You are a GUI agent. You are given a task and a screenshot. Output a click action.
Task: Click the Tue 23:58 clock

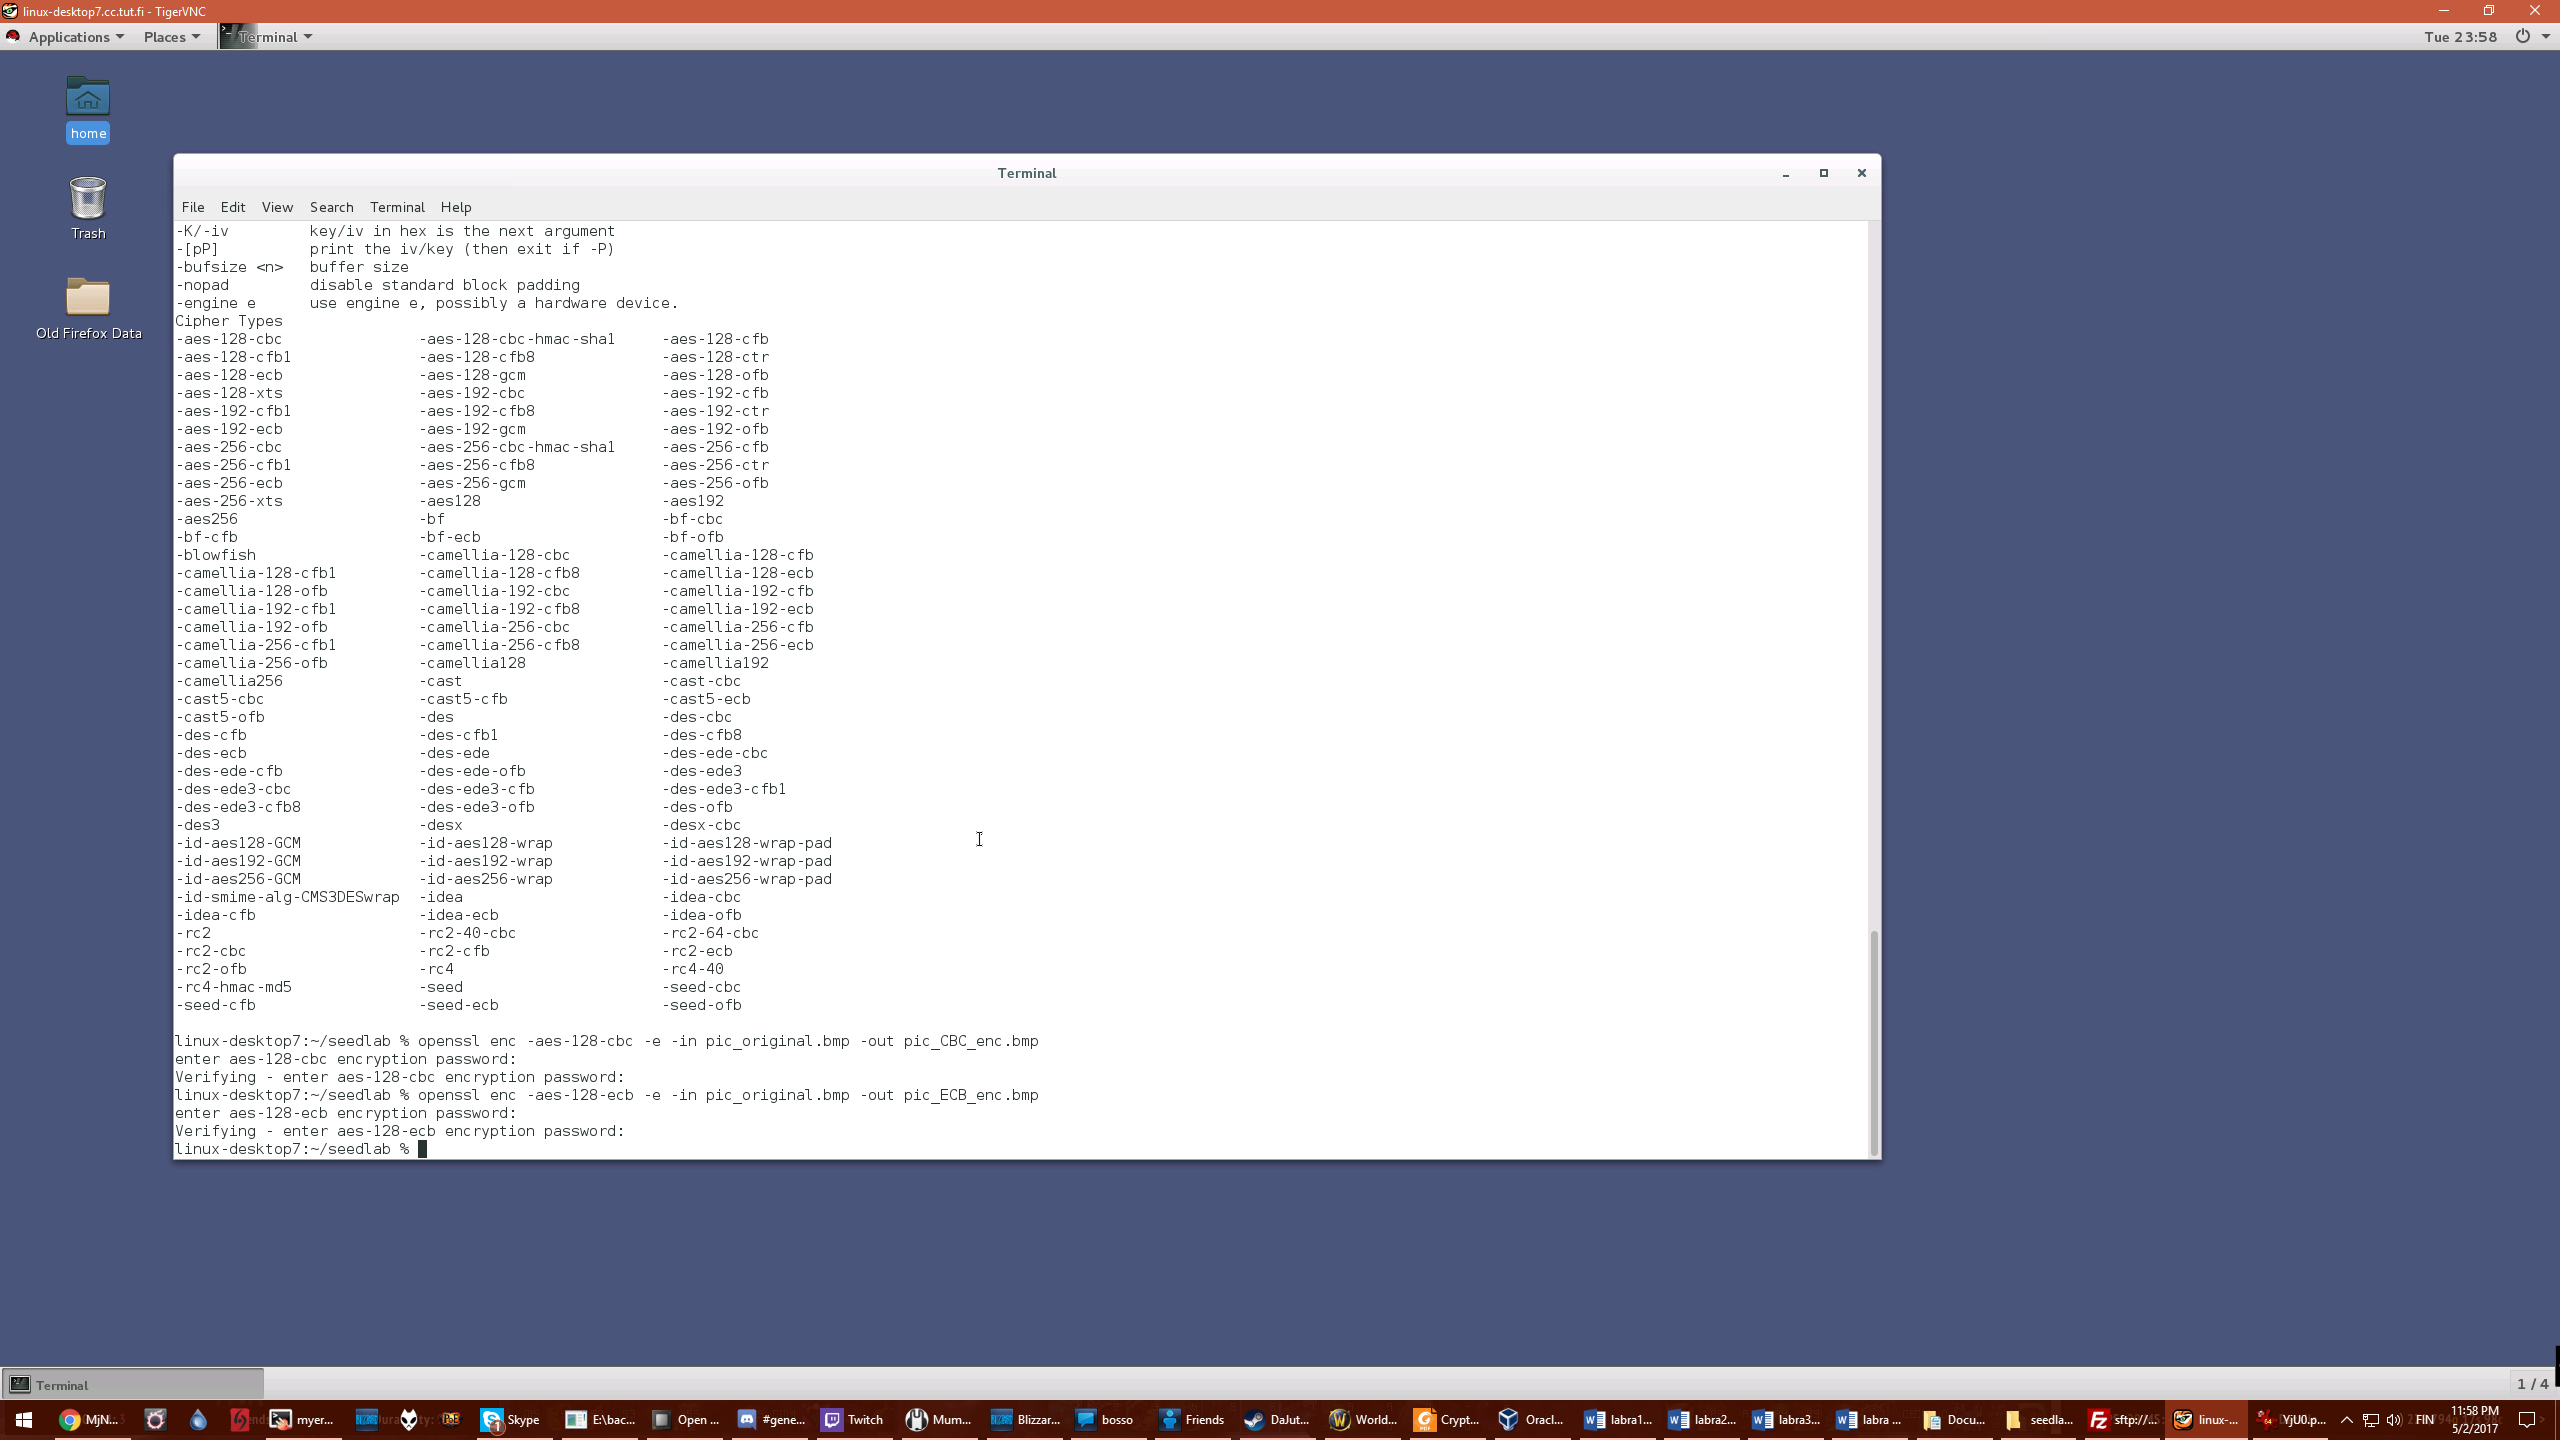pyautogui.click(x=2459, y=37)
